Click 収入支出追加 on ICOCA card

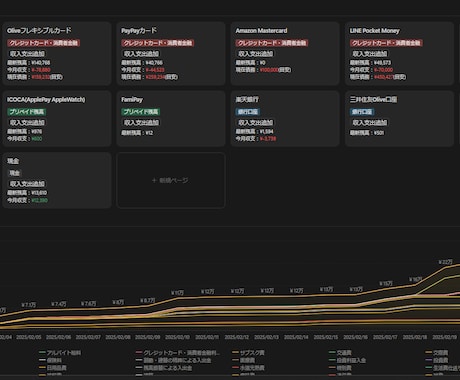(x=27, y=122)
